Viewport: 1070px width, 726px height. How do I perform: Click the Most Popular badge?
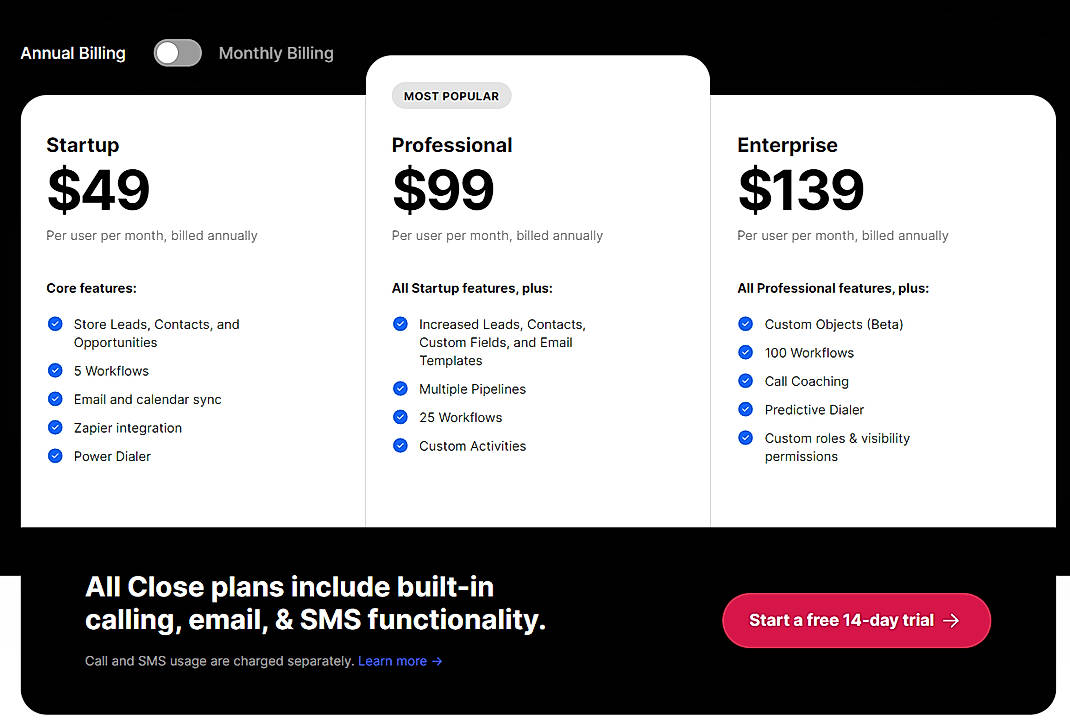coord(451,96)
